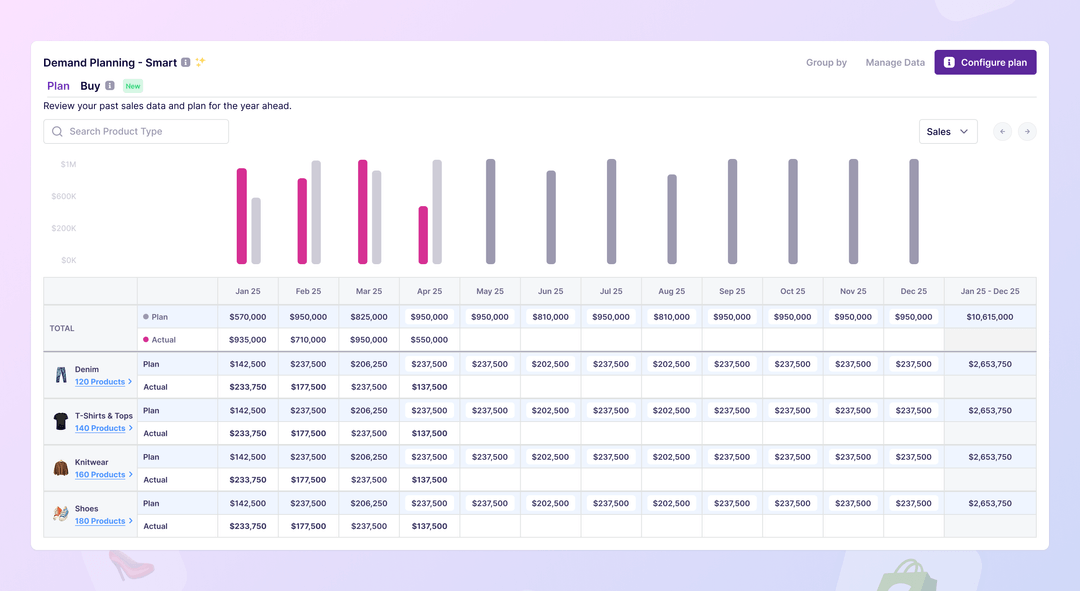The height and width of the screenshot is (591, 1080).
Task: Open the Sales metric dropdown
Action: pos(947,131)
